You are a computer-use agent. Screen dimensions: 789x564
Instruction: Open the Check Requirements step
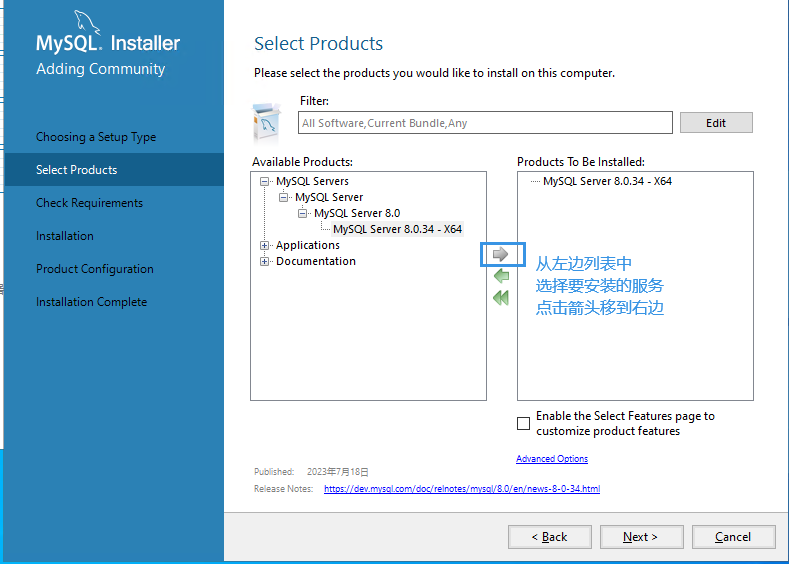click(x=90, y=203)
